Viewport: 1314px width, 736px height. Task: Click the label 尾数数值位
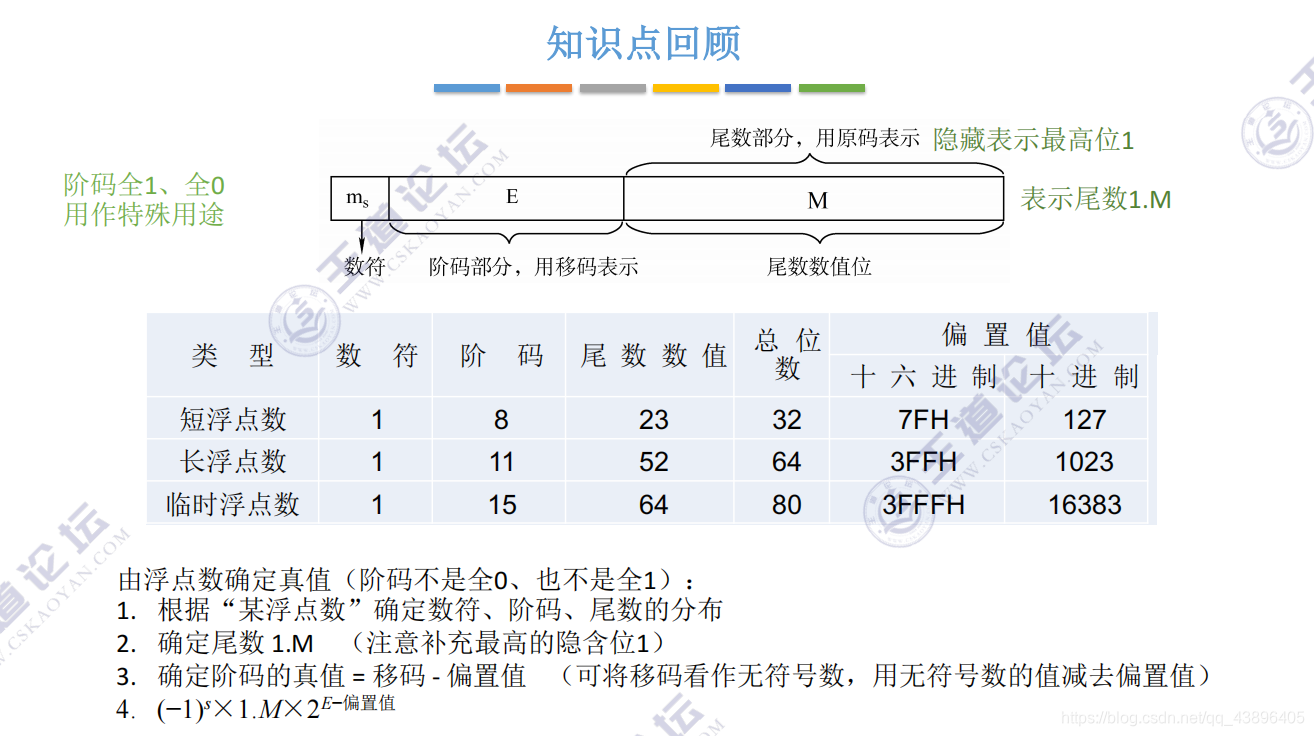tap(819, 266)
